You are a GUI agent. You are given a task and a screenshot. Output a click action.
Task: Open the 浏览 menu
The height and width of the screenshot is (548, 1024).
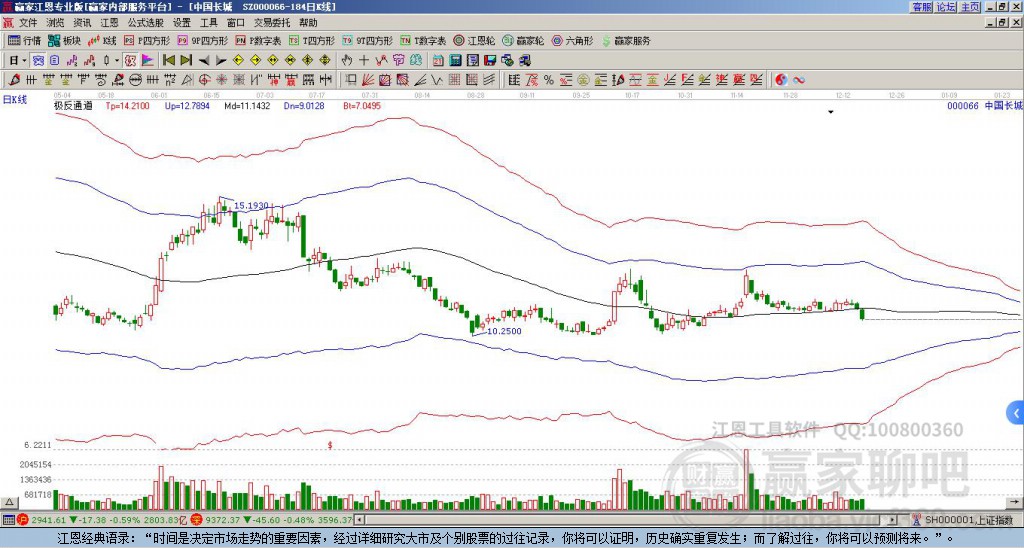click(55, 23)
